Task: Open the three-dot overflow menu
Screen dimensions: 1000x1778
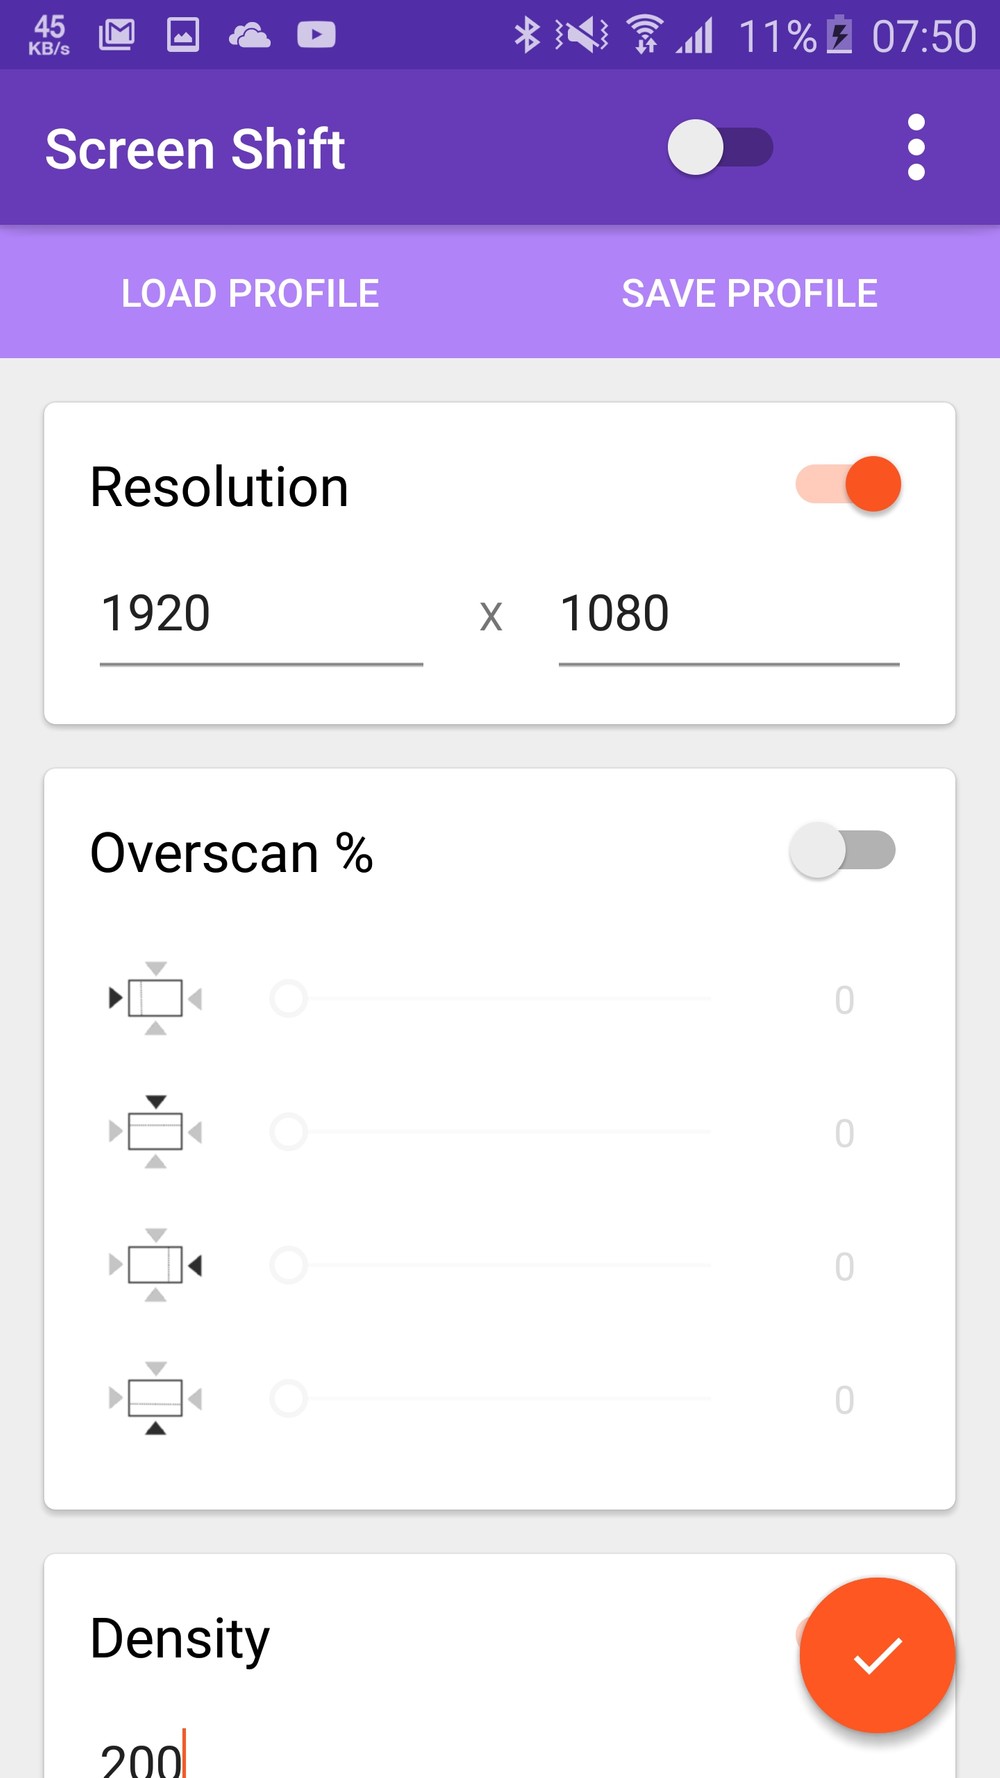Action: point(916,148)
